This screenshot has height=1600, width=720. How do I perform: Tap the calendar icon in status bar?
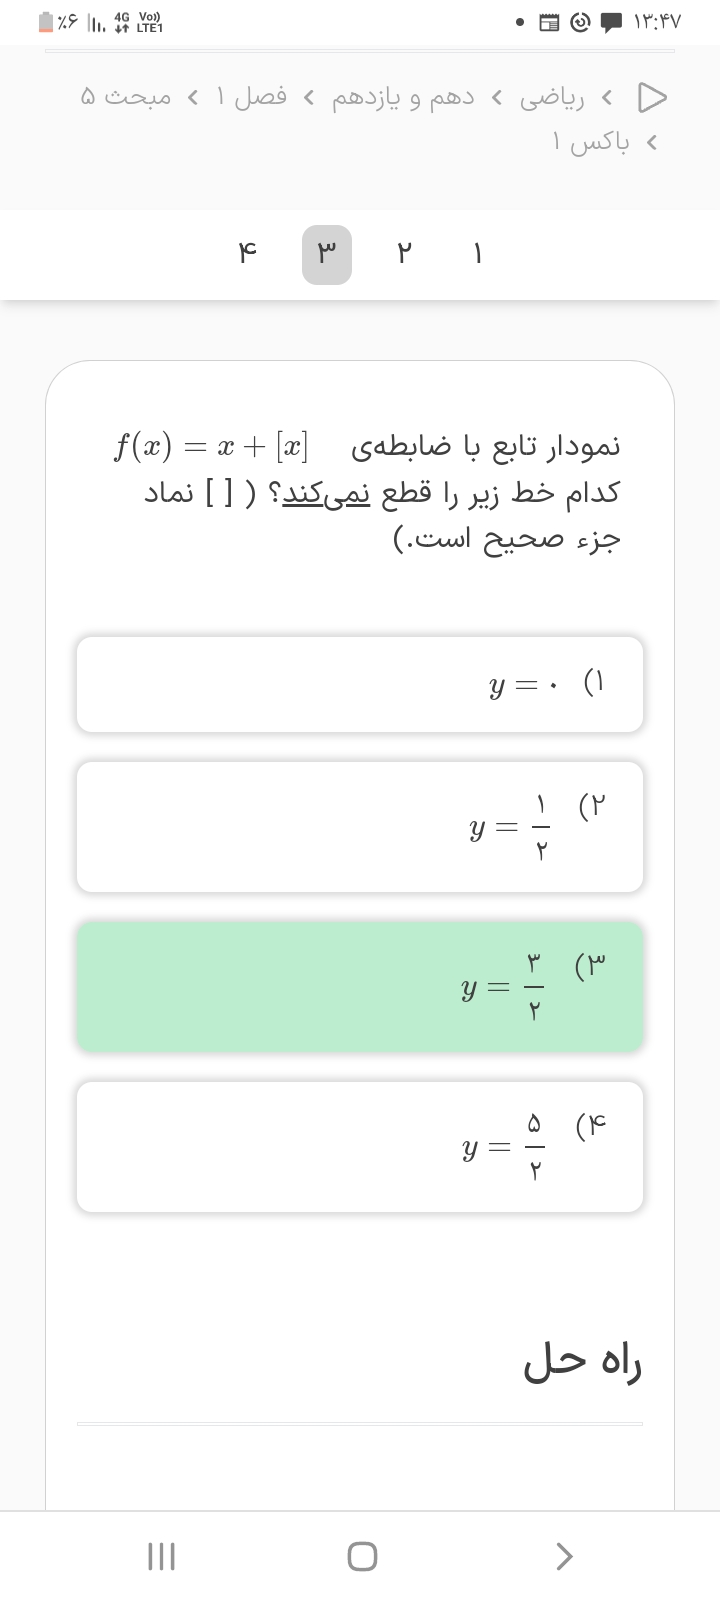point(550,22)
